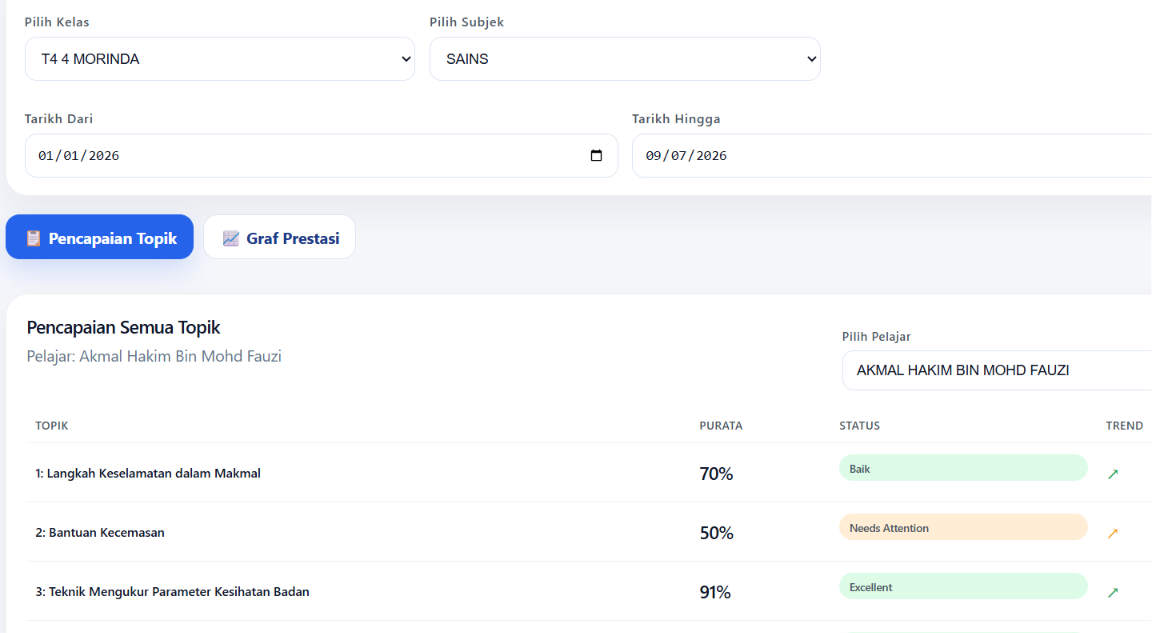1152x633 pixels.
Task: Click the chart icon on Graf Prestasi
Action: coord(231,239)
